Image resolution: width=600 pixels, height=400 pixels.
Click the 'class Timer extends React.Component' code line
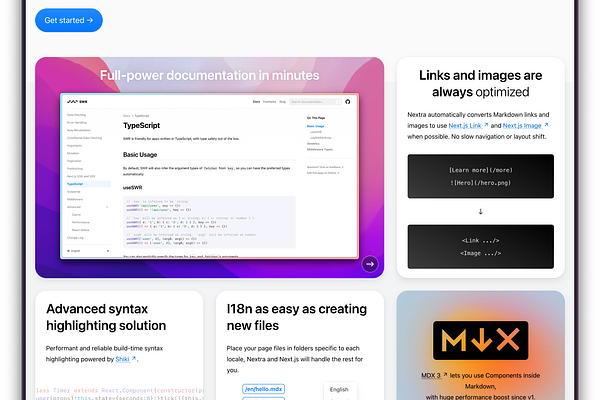pos(119,390)
